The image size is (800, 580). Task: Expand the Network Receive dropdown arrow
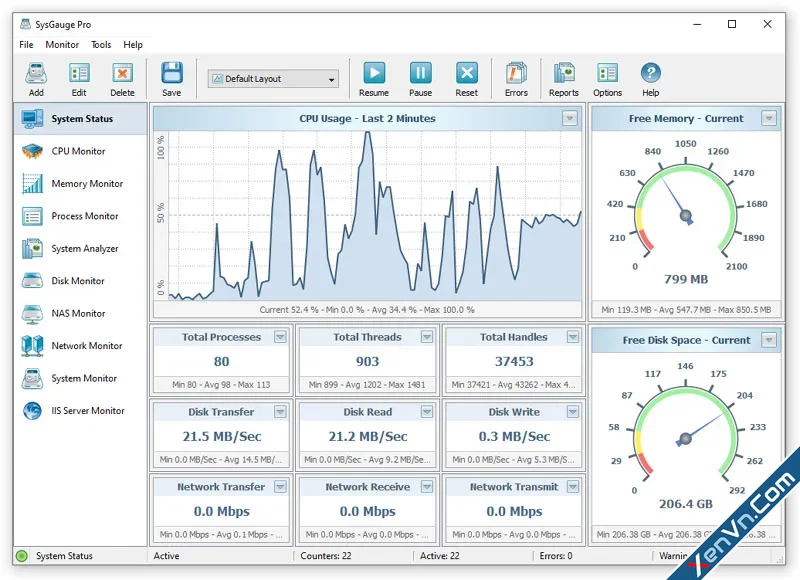427,487
